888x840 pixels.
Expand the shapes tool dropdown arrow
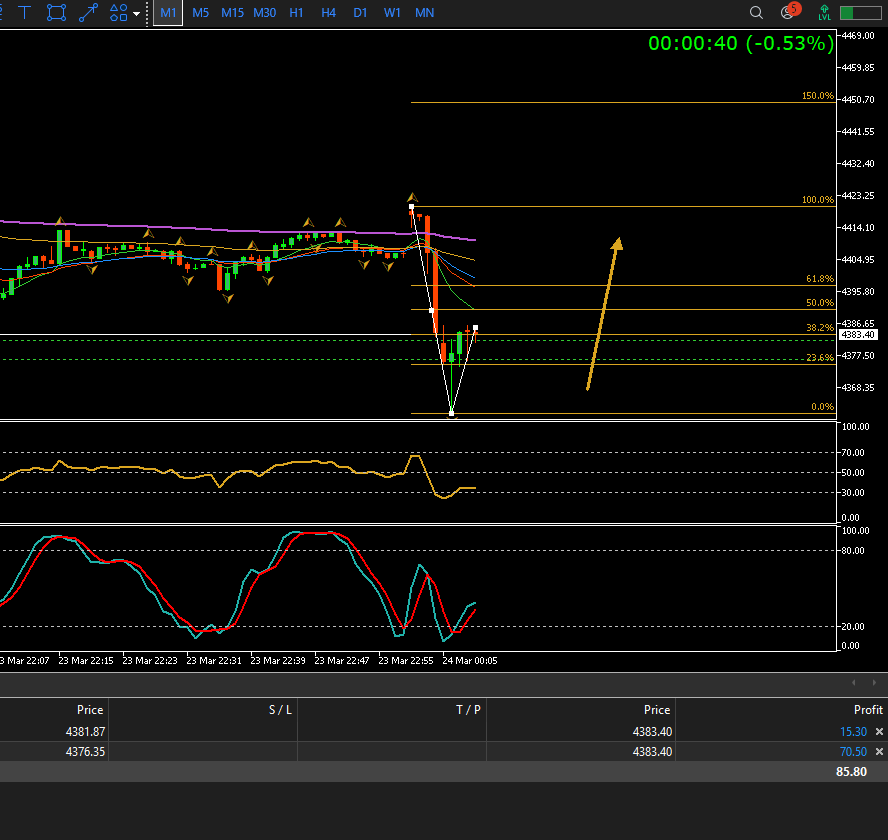tap(136, 14)
